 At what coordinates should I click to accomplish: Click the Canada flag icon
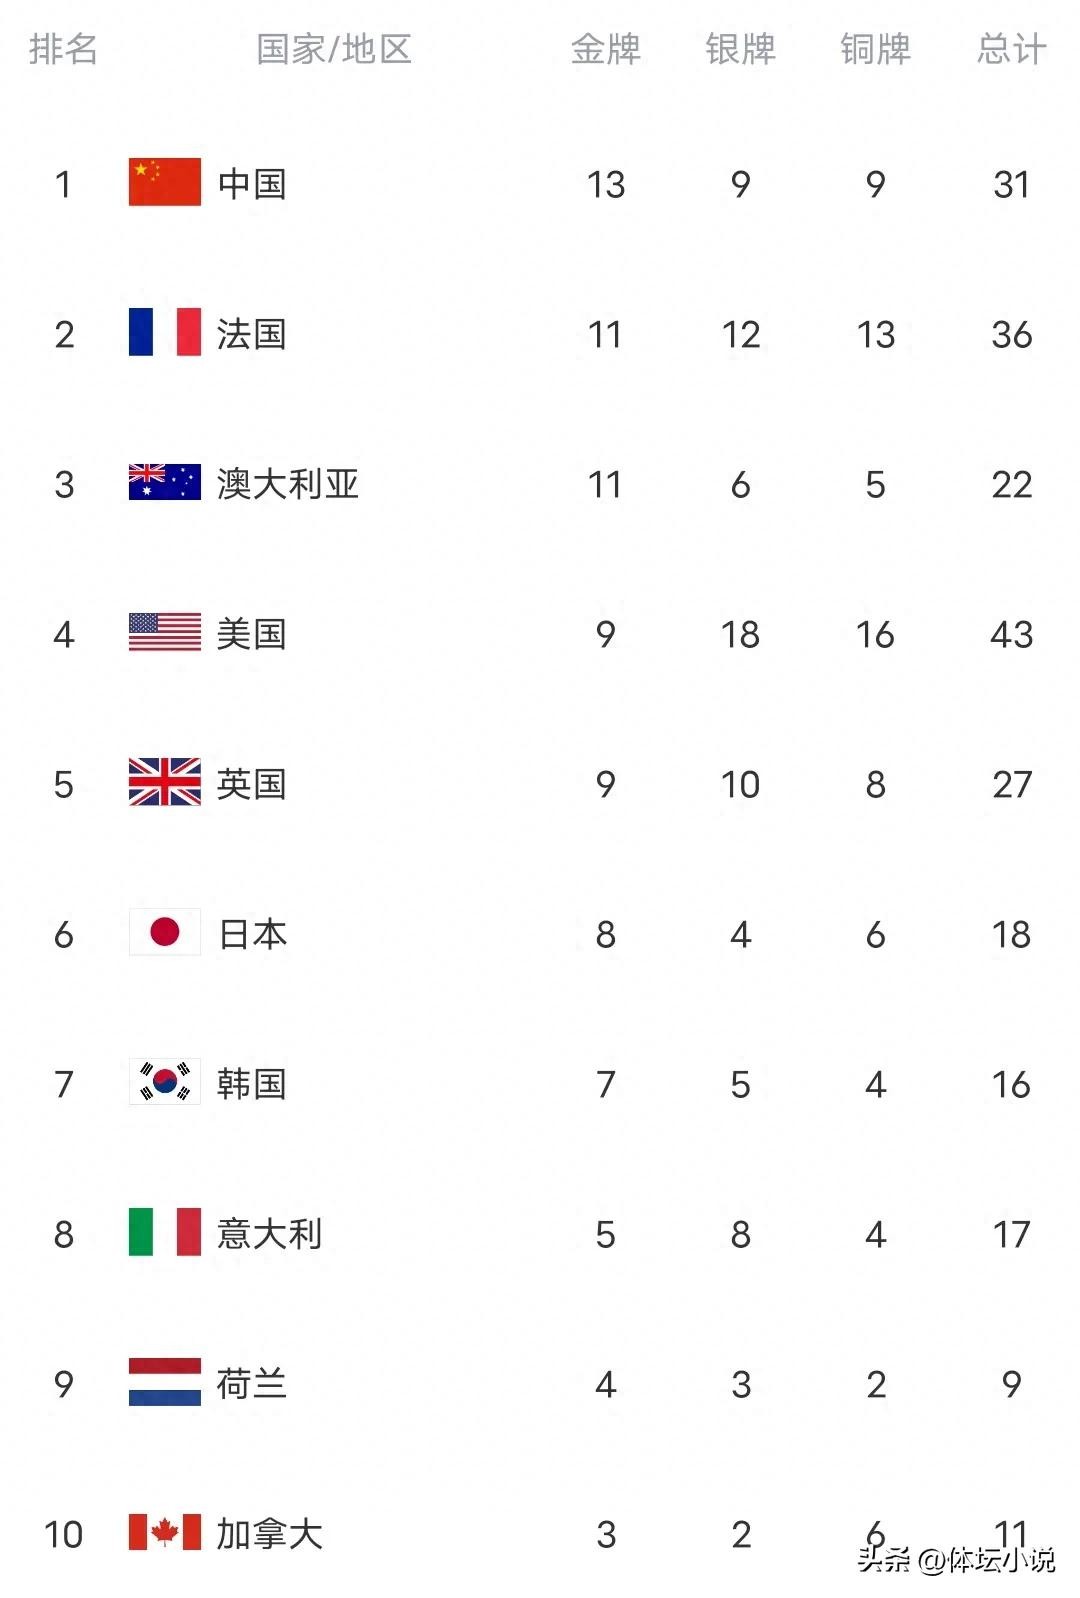(165, 1532)
